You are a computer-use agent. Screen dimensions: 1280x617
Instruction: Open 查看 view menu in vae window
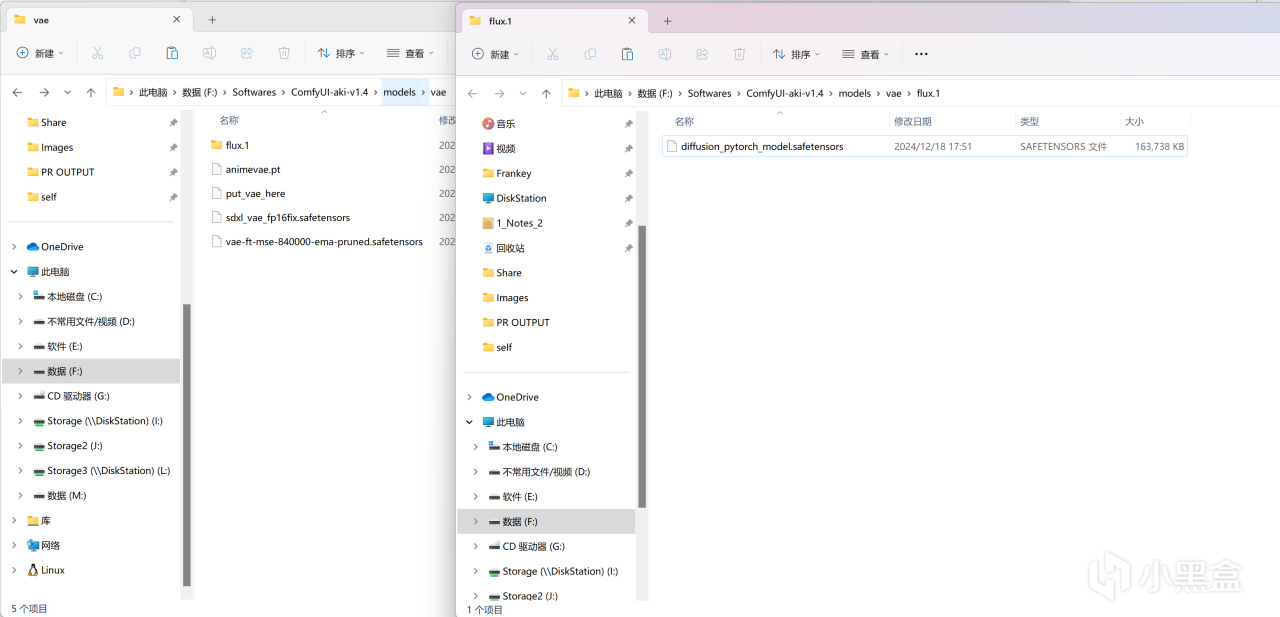click(x=409, y=53)
